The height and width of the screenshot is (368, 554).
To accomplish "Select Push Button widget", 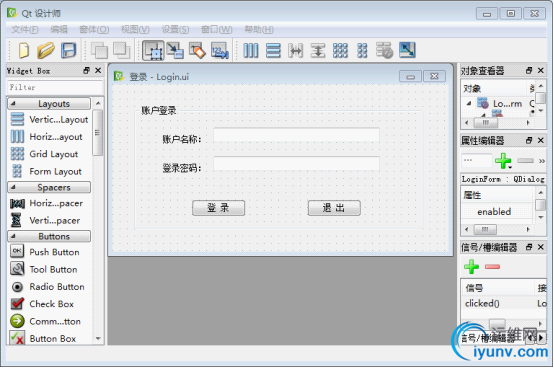I will pyautogui.click(x=45, y=252).
